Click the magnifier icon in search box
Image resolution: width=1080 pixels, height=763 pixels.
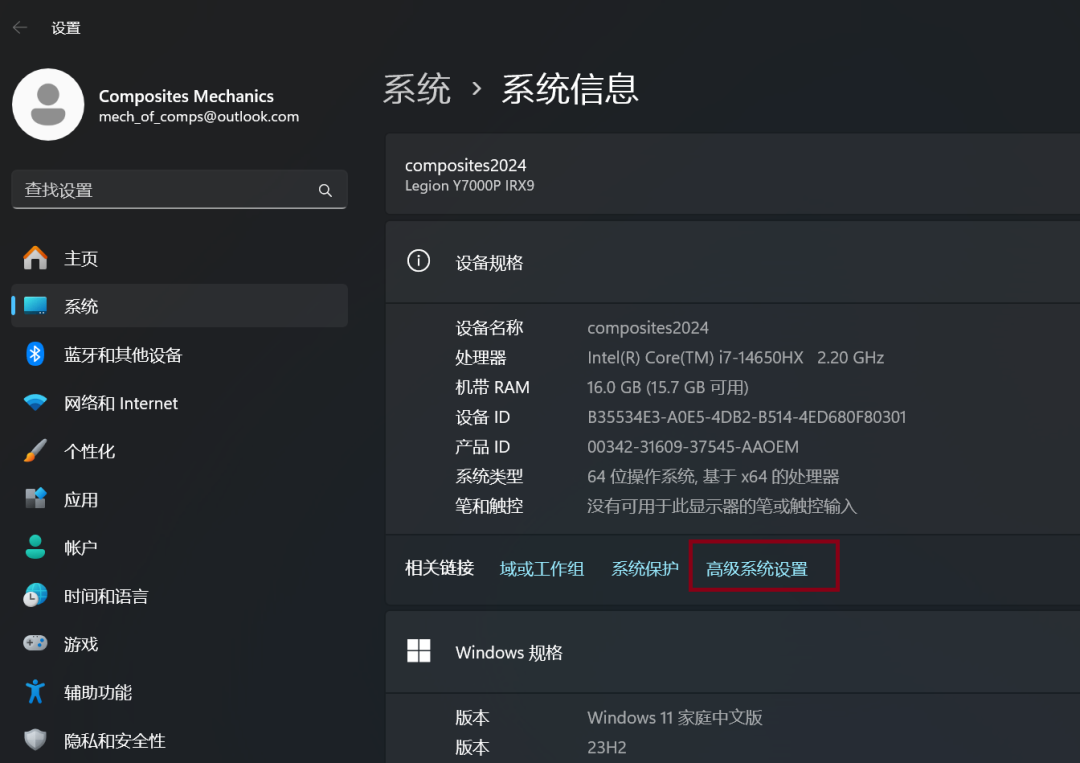pyautogui.click(x=325, y=190)
